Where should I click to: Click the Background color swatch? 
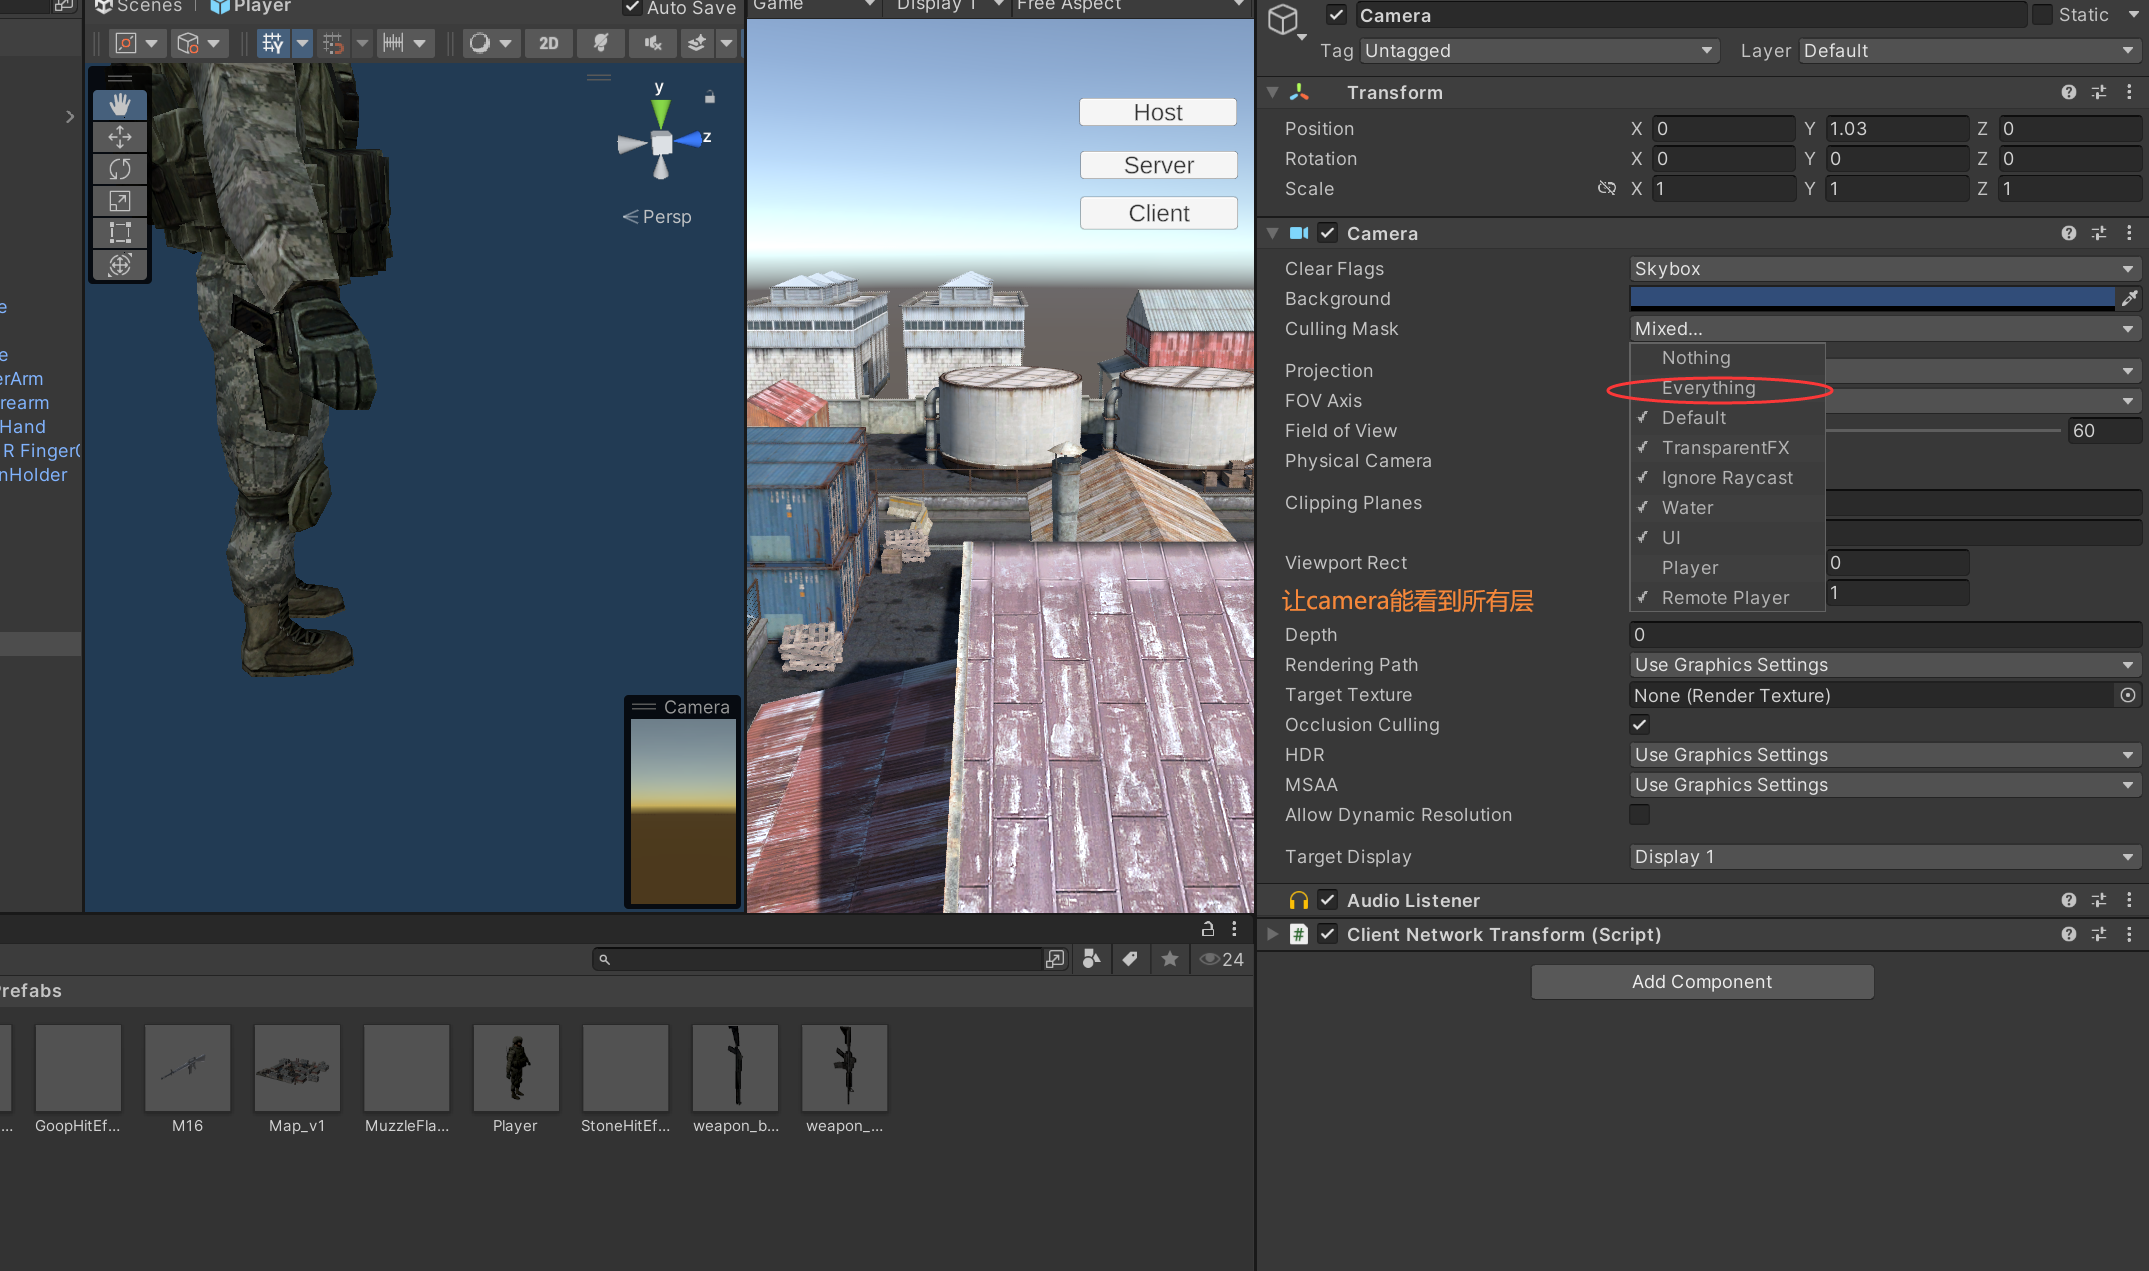pos(1872,299)
